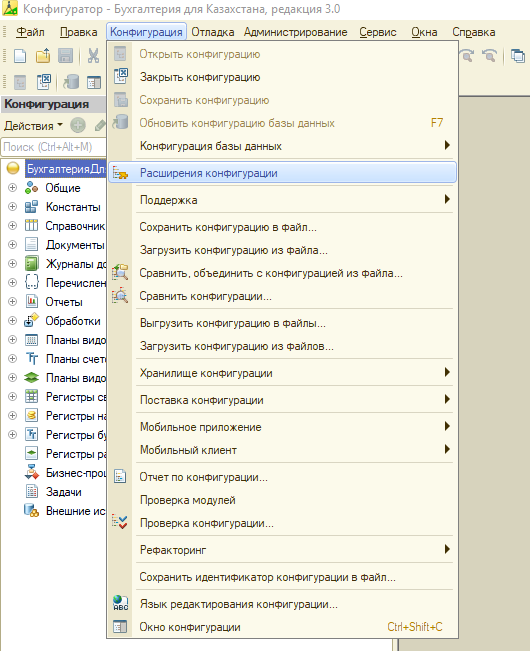The image size is (530, 651).
Task: Open the Мобильный клиент submenu
Action: click(x=283, y=450)
